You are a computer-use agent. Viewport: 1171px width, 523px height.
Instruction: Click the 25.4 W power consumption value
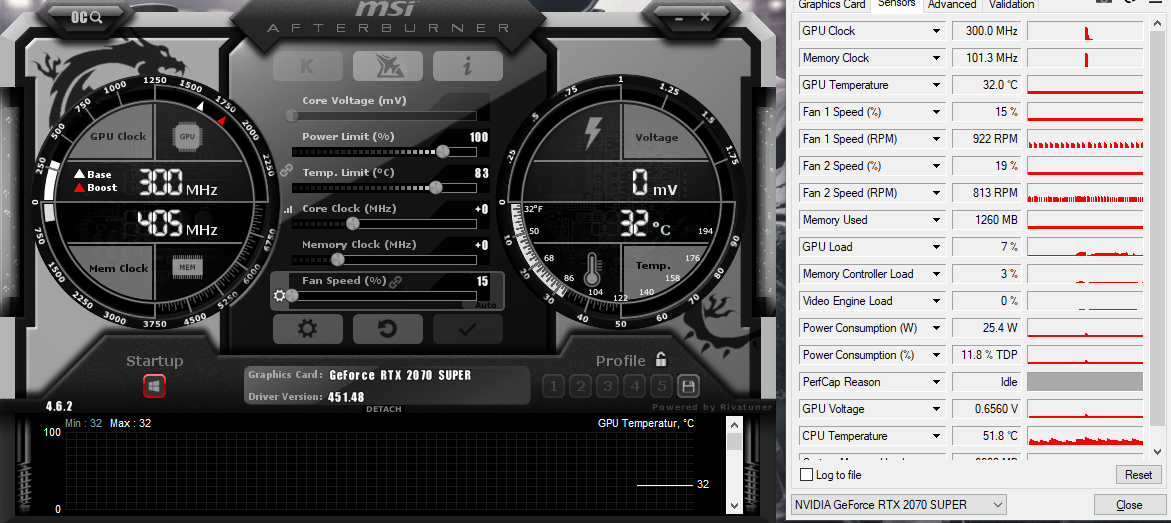tap(987, 328)
